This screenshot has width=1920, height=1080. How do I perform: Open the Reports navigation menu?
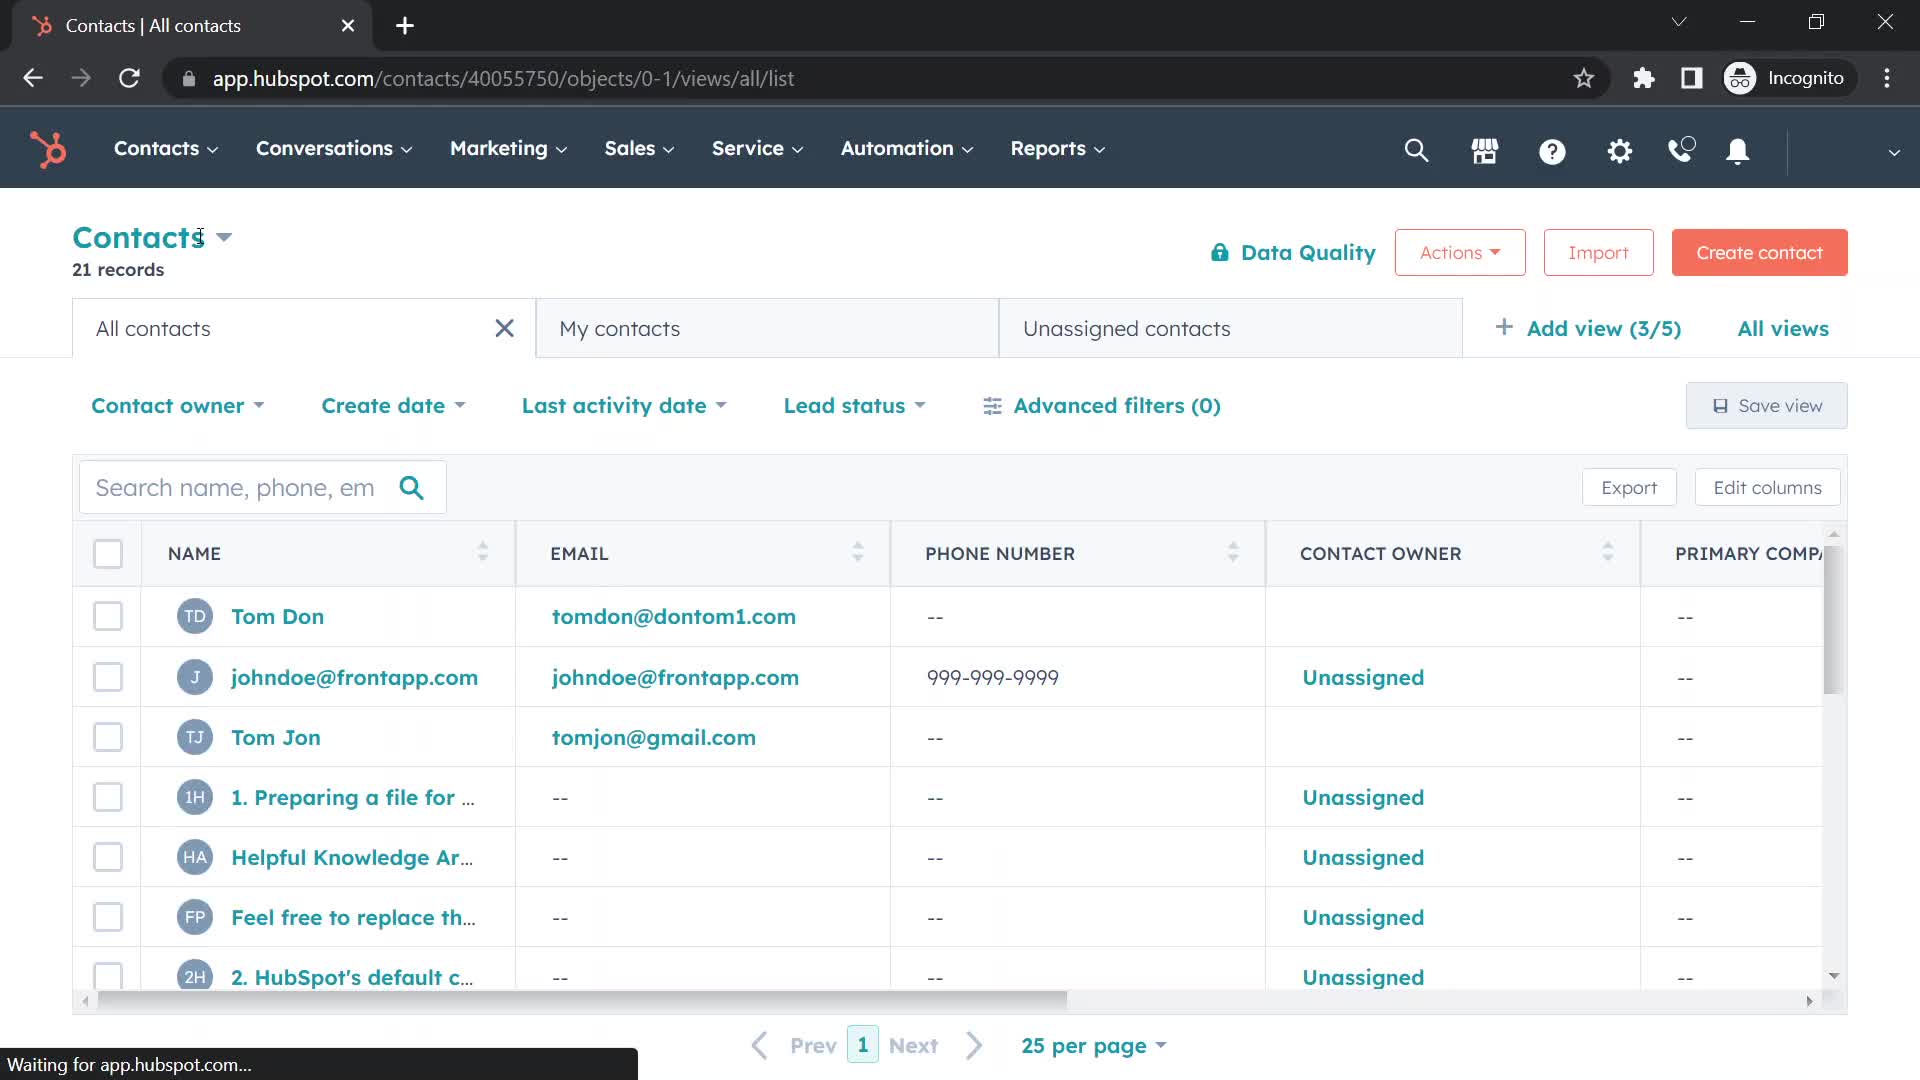(x=1058, y=149)
